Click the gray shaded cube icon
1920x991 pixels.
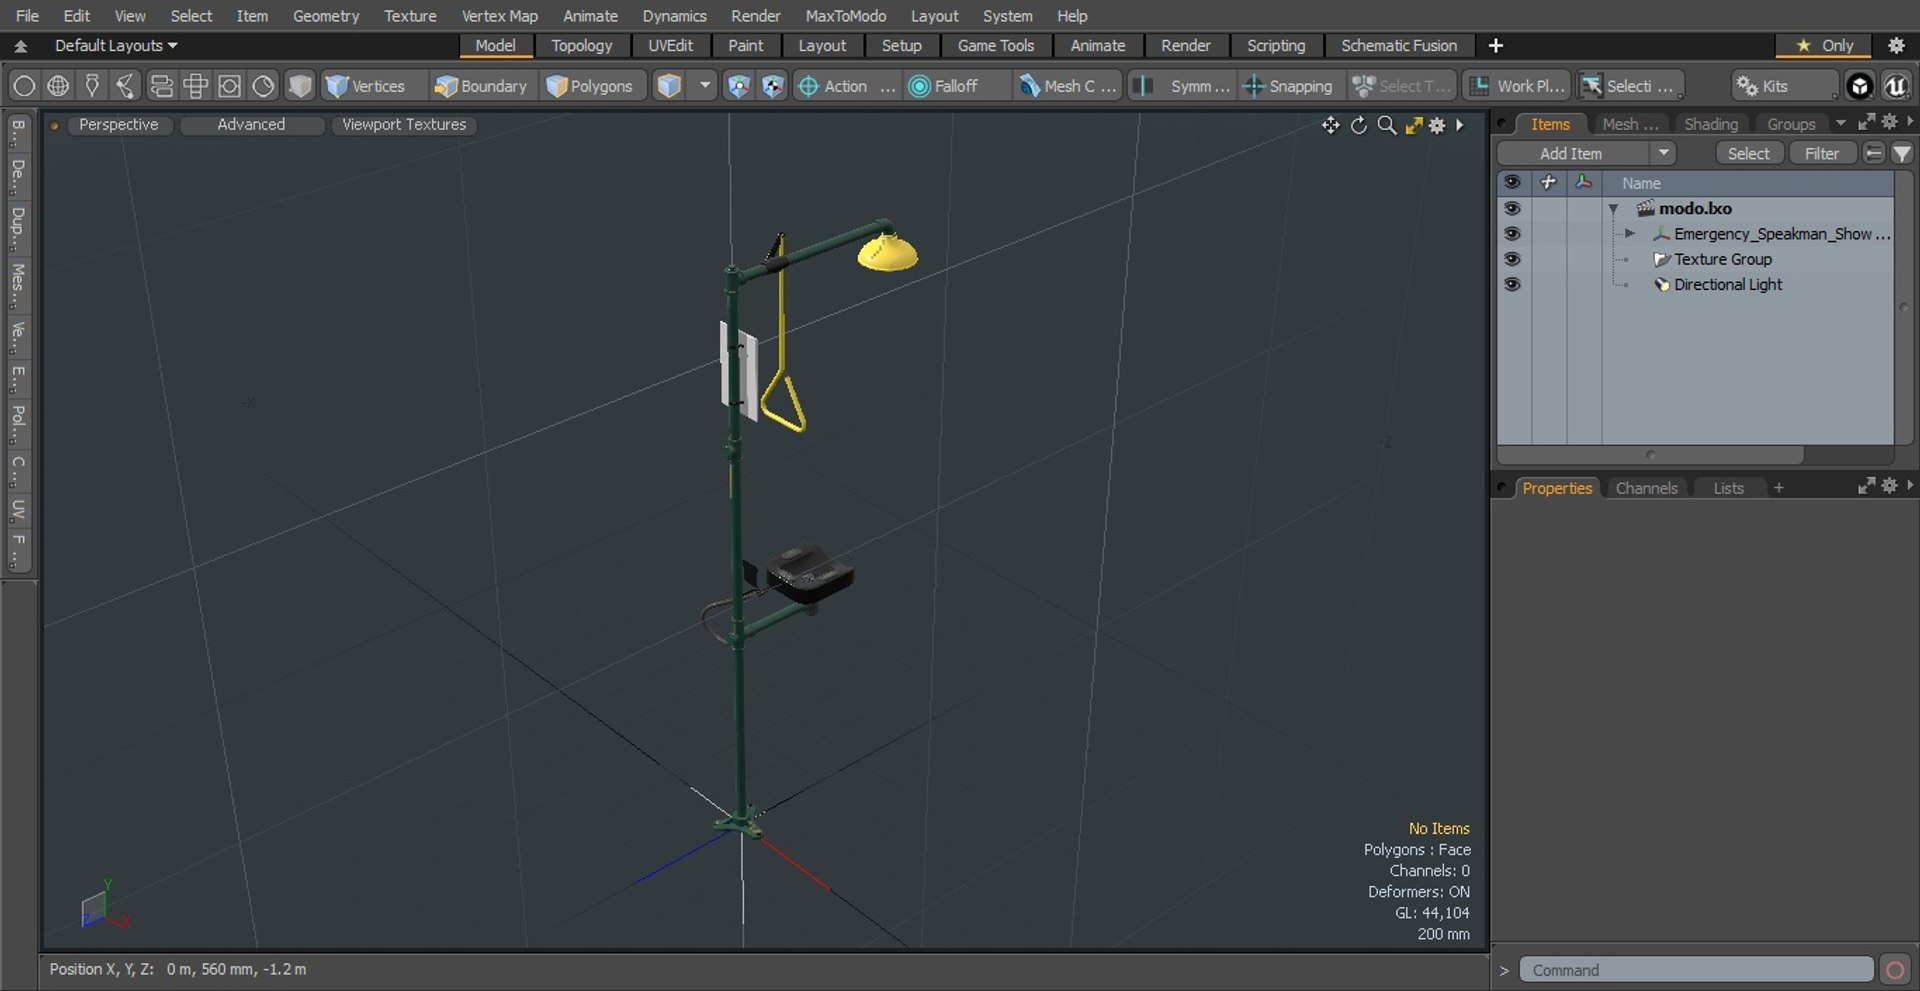[x=299, y=86]
